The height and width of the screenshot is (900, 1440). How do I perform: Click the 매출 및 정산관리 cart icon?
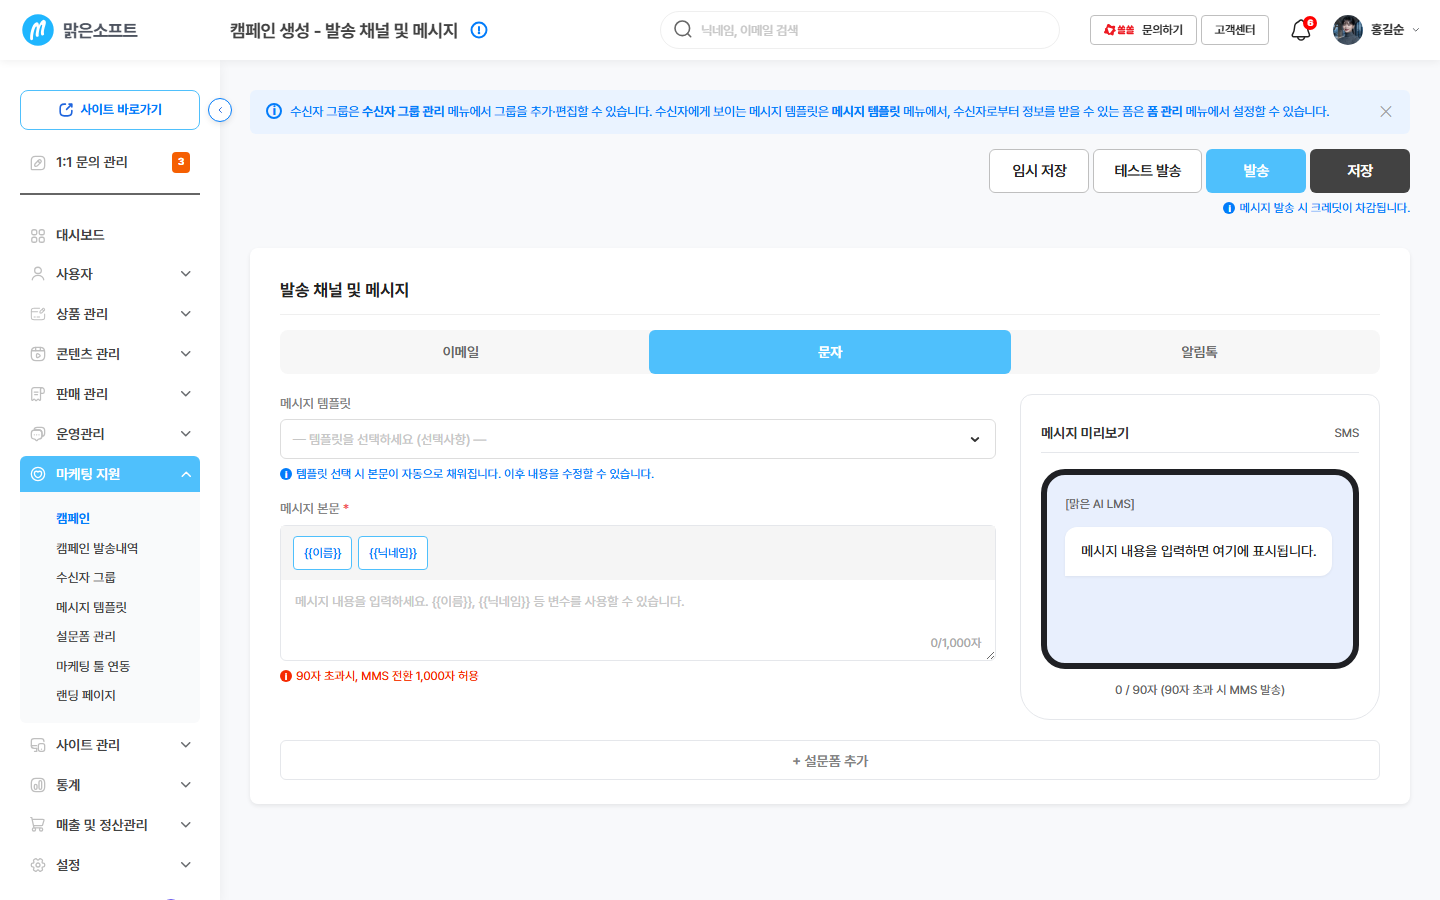click(38, 825)
